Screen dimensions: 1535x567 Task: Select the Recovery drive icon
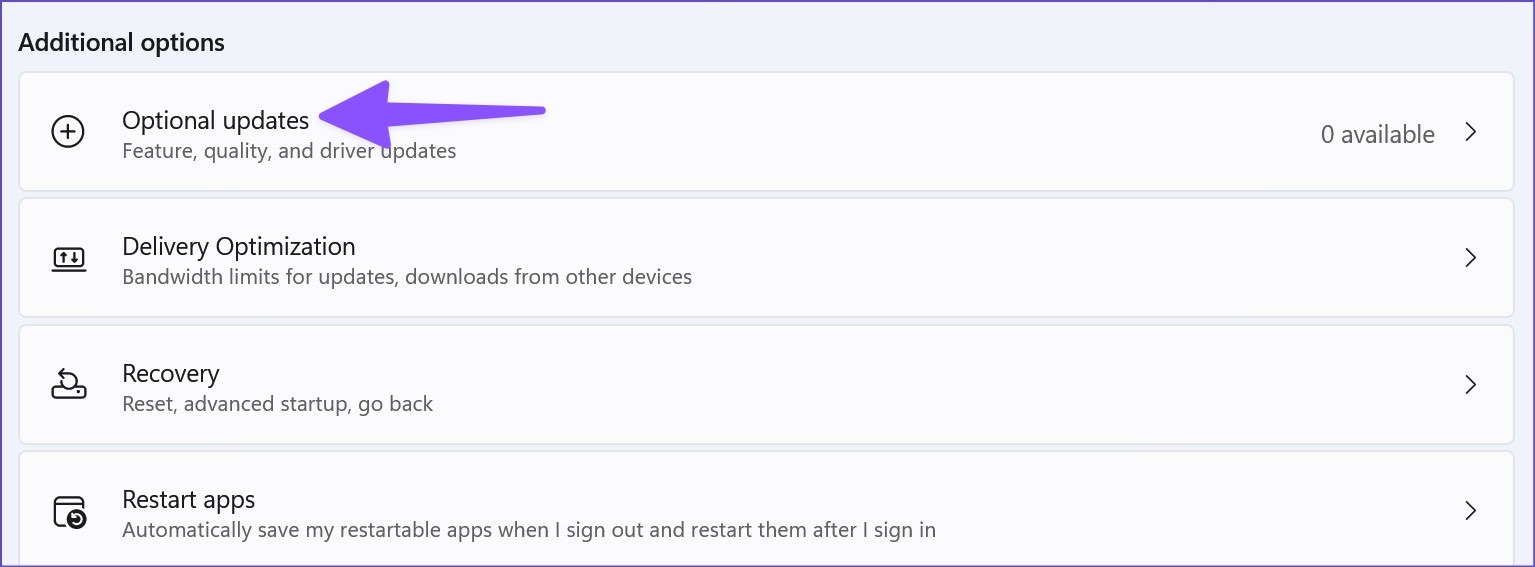tap(68, 385)
